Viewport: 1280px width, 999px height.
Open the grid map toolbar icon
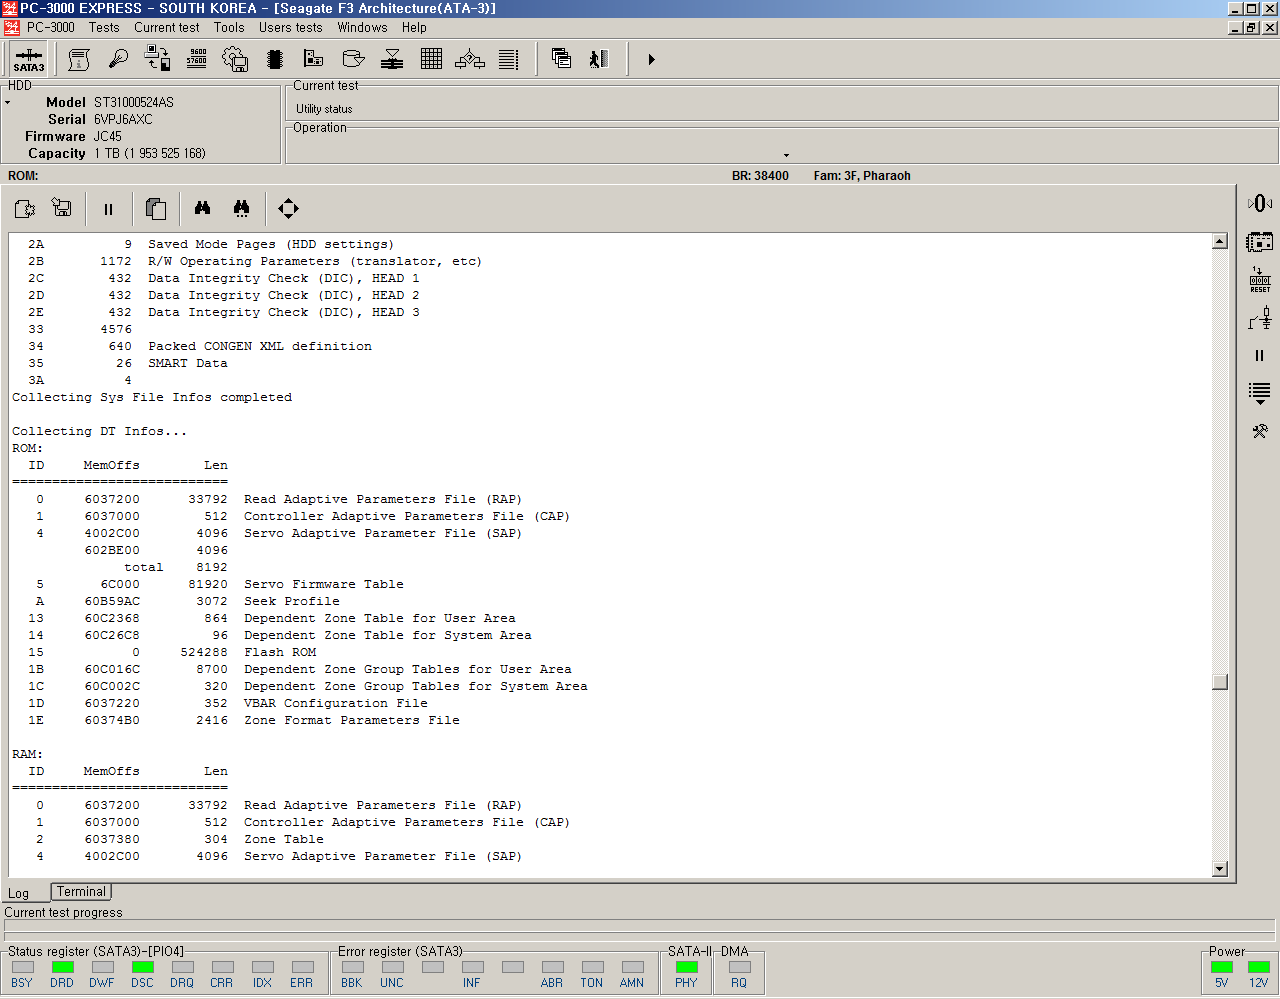[431, 60]
